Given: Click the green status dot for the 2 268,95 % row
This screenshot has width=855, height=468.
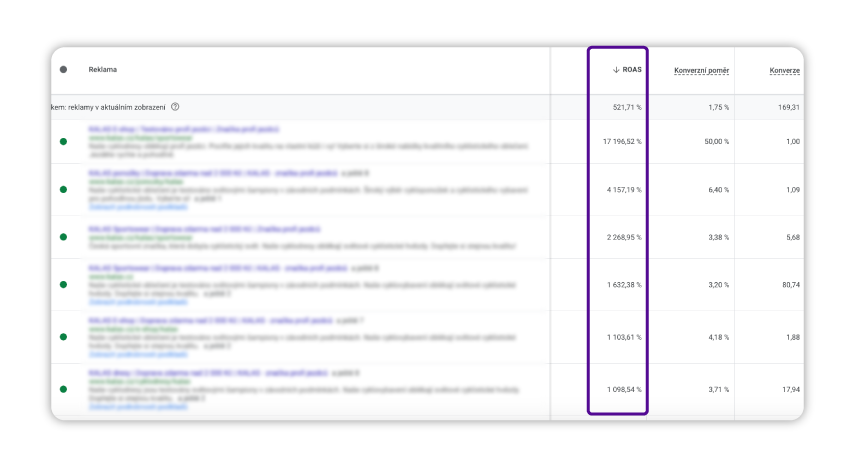Looking at the screenshot, I should tap(64, 237).
